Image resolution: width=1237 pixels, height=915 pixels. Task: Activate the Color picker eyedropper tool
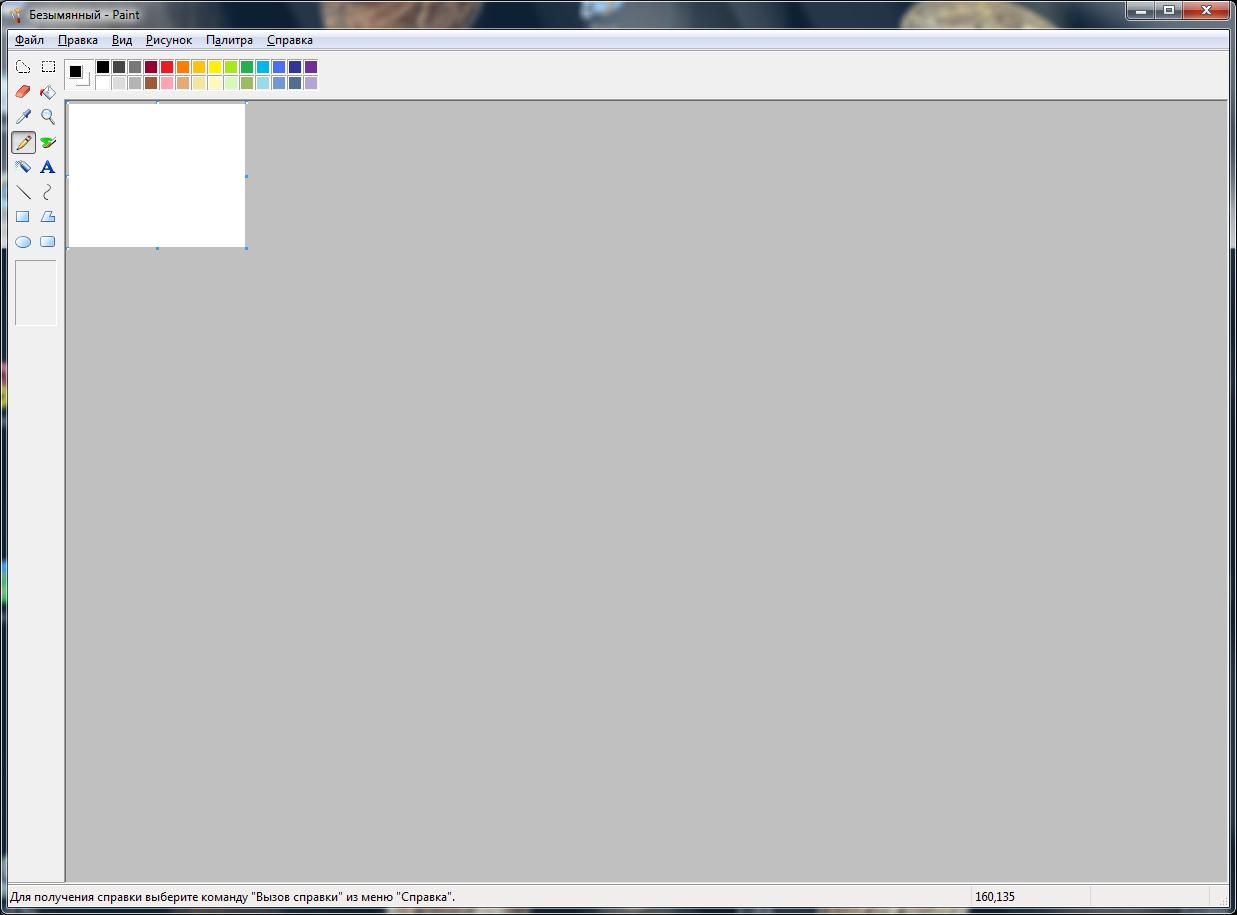23,117
